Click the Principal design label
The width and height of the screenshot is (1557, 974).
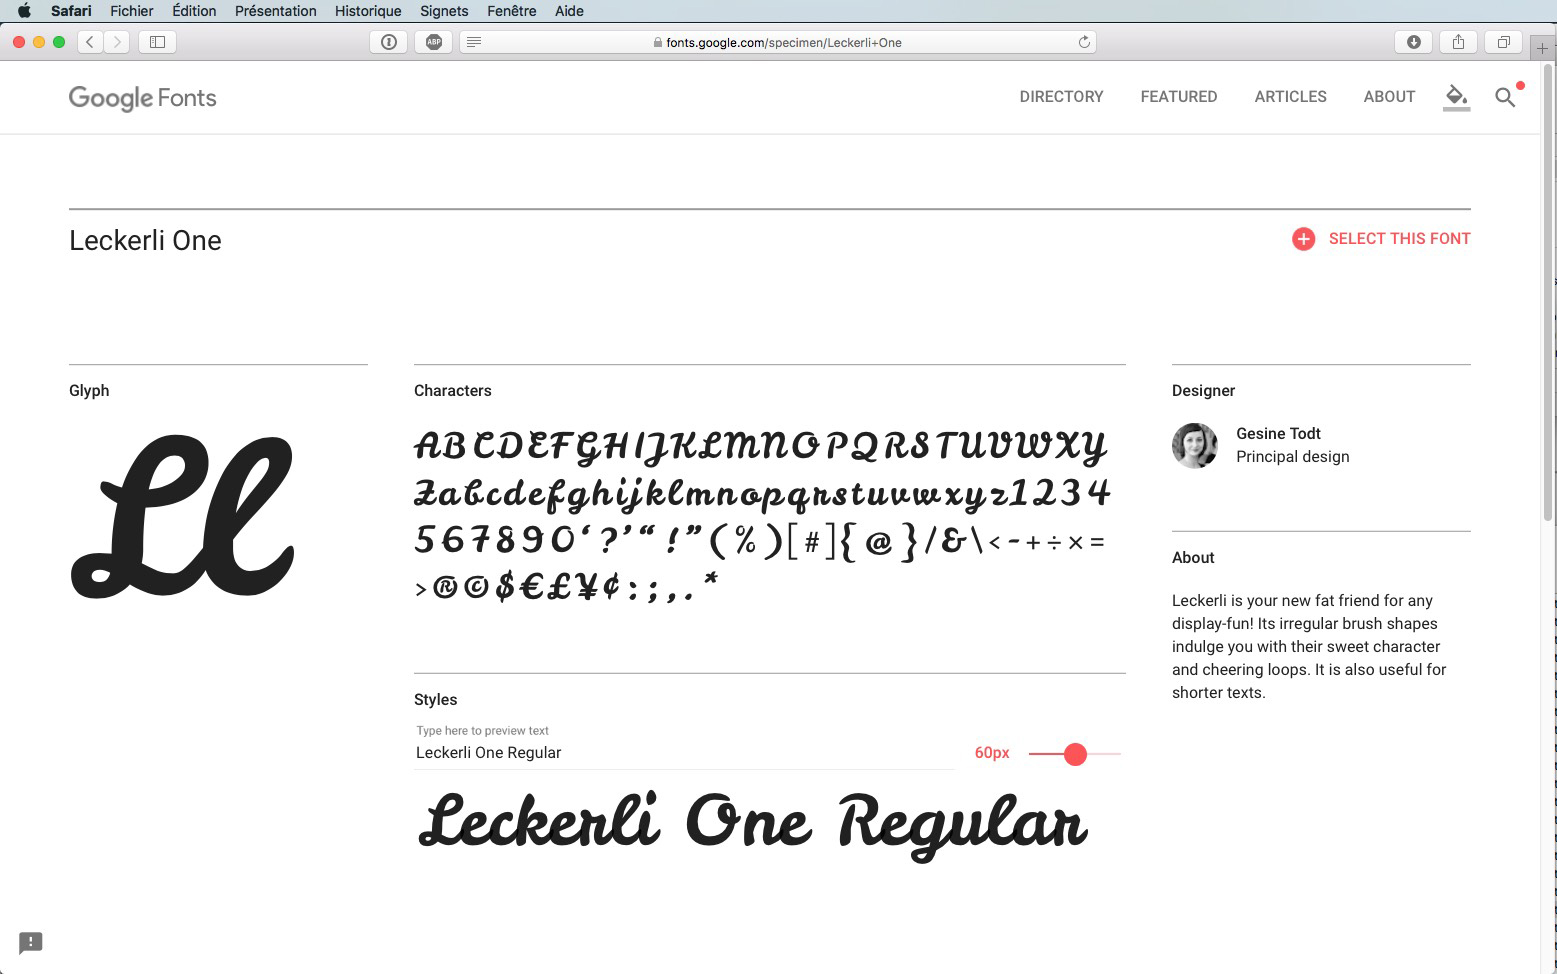[x=1293, y=457]
